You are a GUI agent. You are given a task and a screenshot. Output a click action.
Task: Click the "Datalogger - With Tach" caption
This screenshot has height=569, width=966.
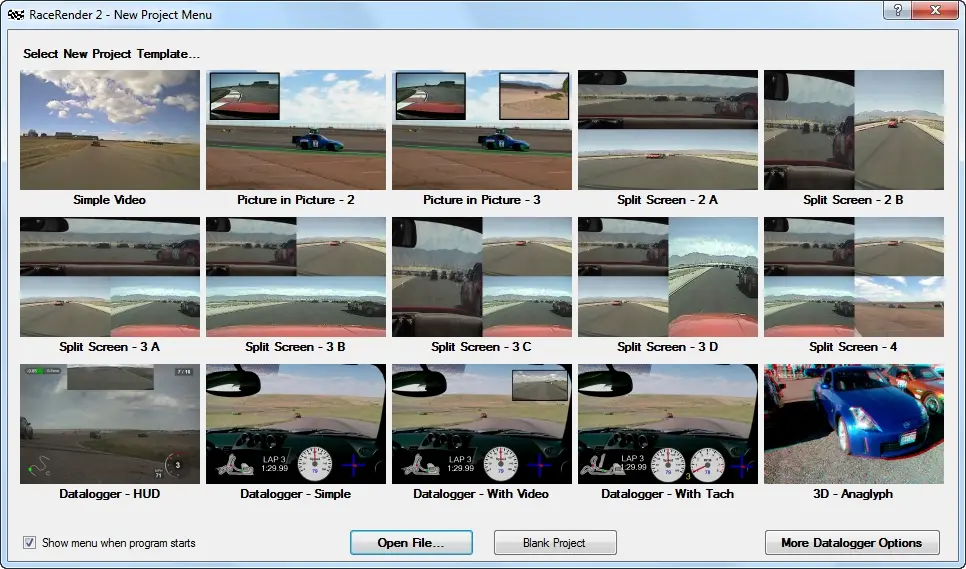pyautogui.click(x=668, y=494)
